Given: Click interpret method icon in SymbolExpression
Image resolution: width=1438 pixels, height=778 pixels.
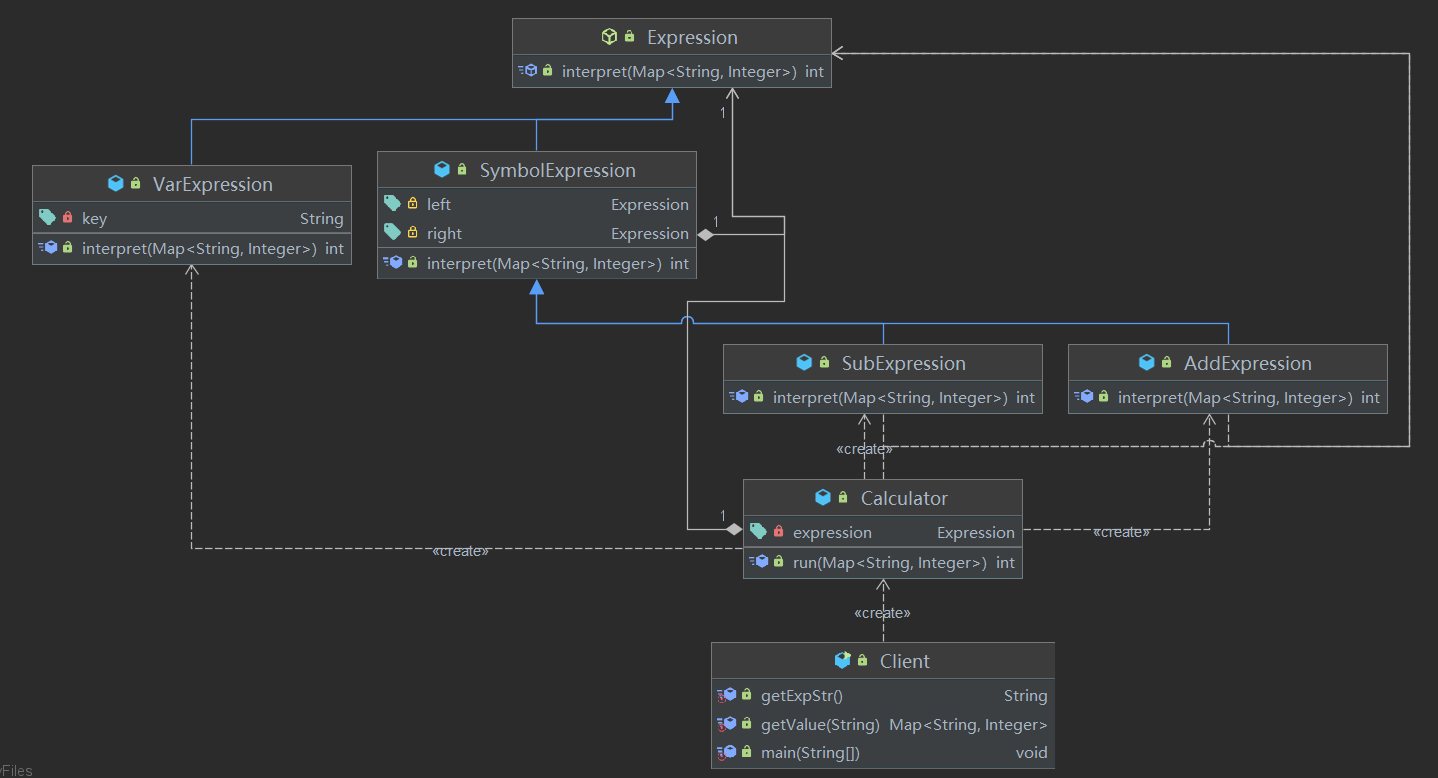Looking at the screenshot, I should point(392,262).
